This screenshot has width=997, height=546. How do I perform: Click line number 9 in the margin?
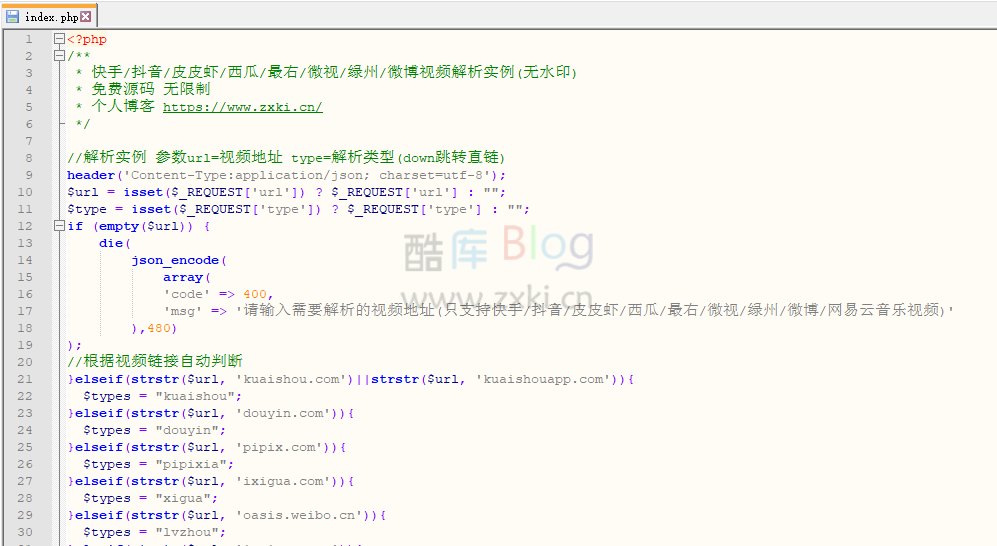29,175
